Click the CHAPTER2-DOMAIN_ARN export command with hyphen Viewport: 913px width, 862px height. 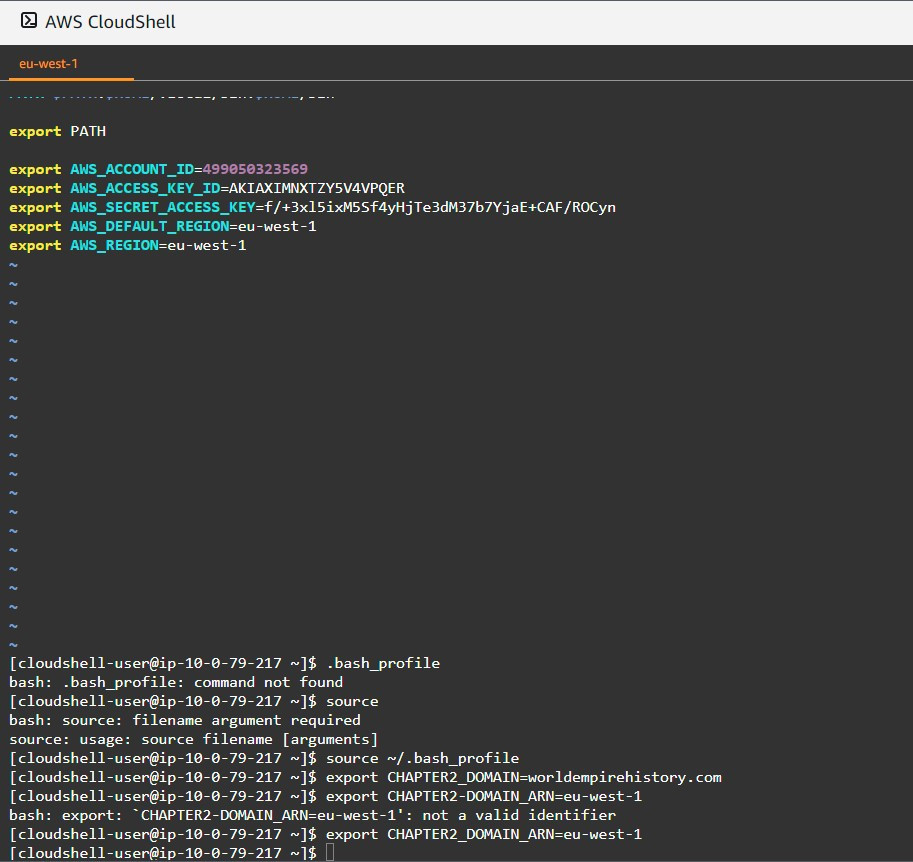pyautogui.click(x=484, y=796)
